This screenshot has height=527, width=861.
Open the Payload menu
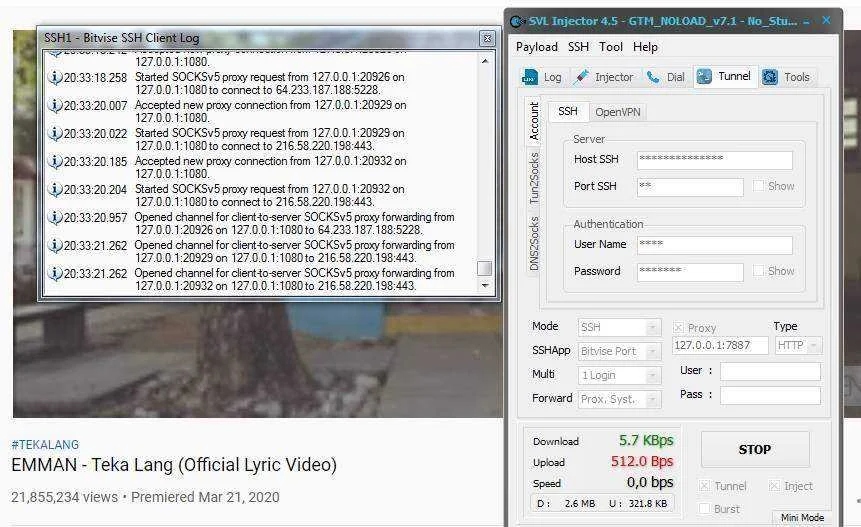[536, 47]
